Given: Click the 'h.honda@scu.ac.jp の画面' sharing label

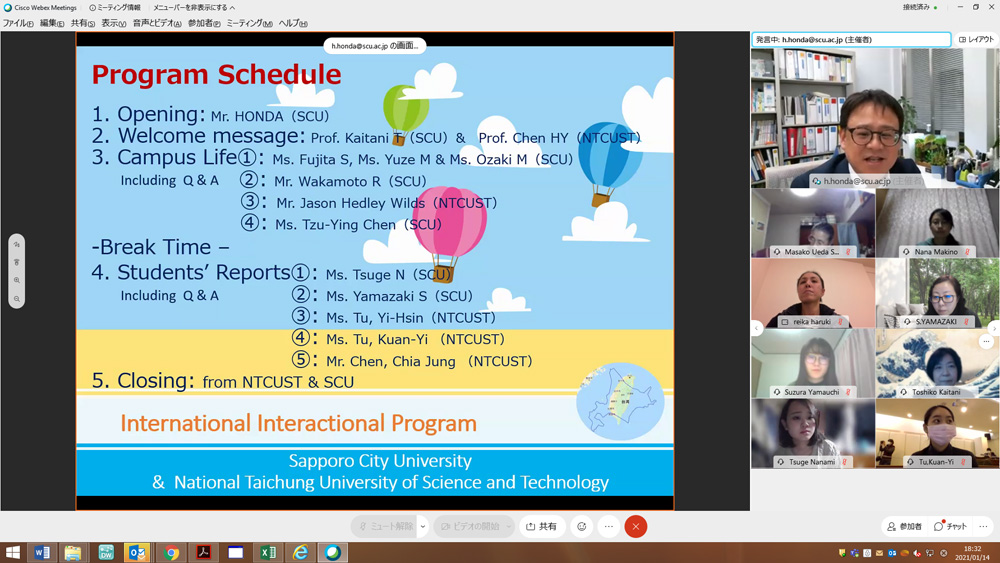Looking at the screenshot, I should pos(374,46).
